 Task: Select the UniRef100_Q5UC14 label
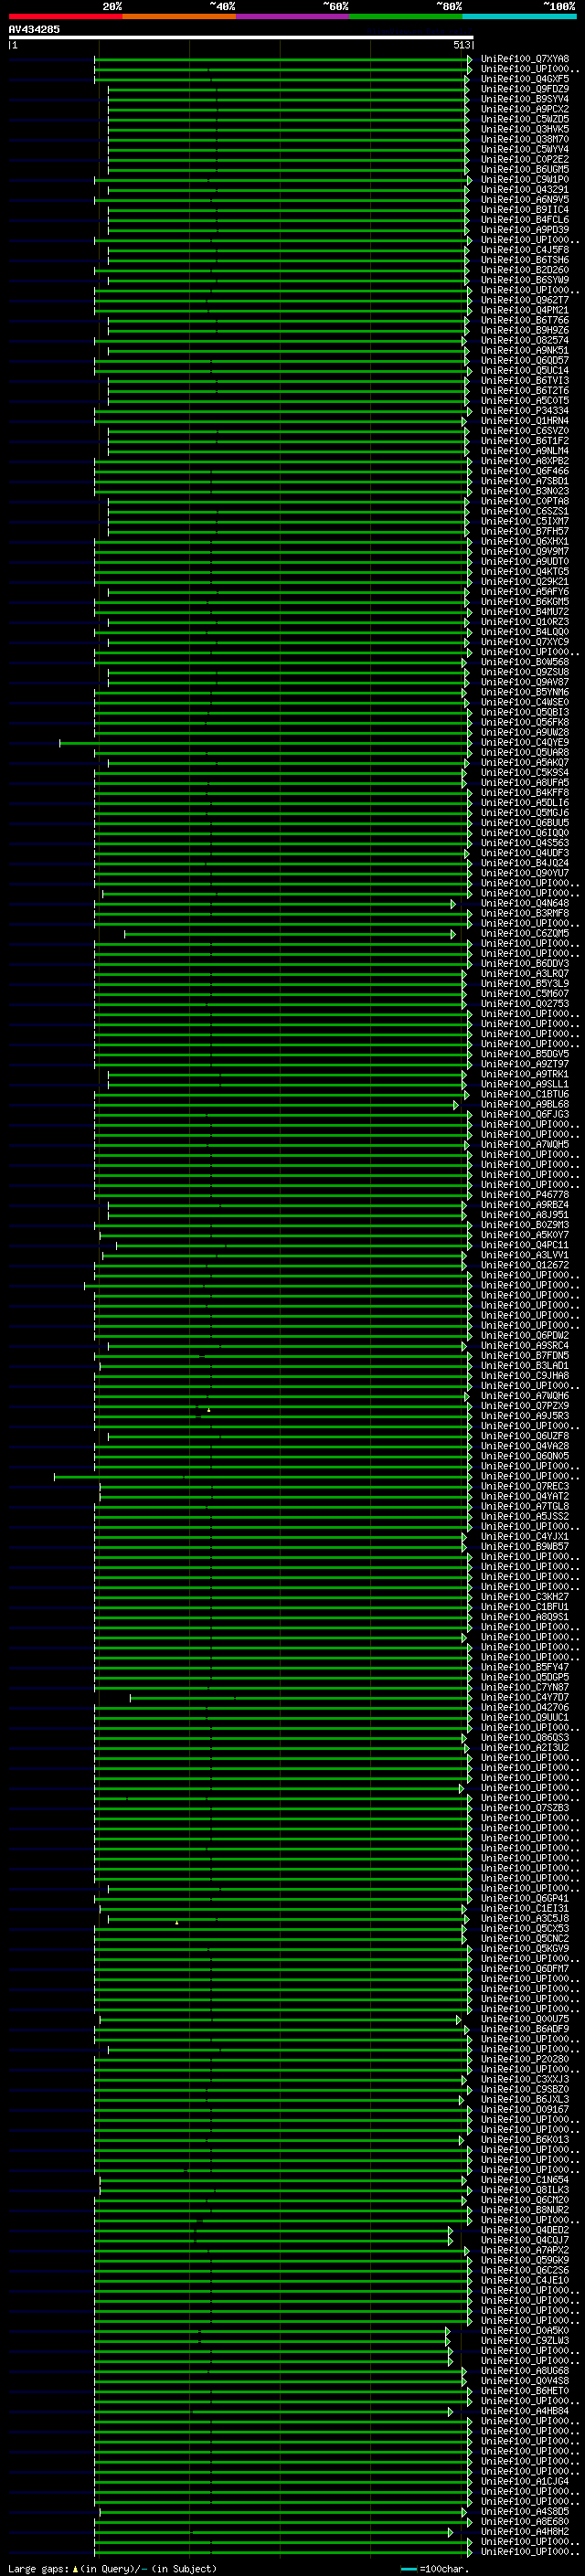pyautogui.click(x=525, y=370)
